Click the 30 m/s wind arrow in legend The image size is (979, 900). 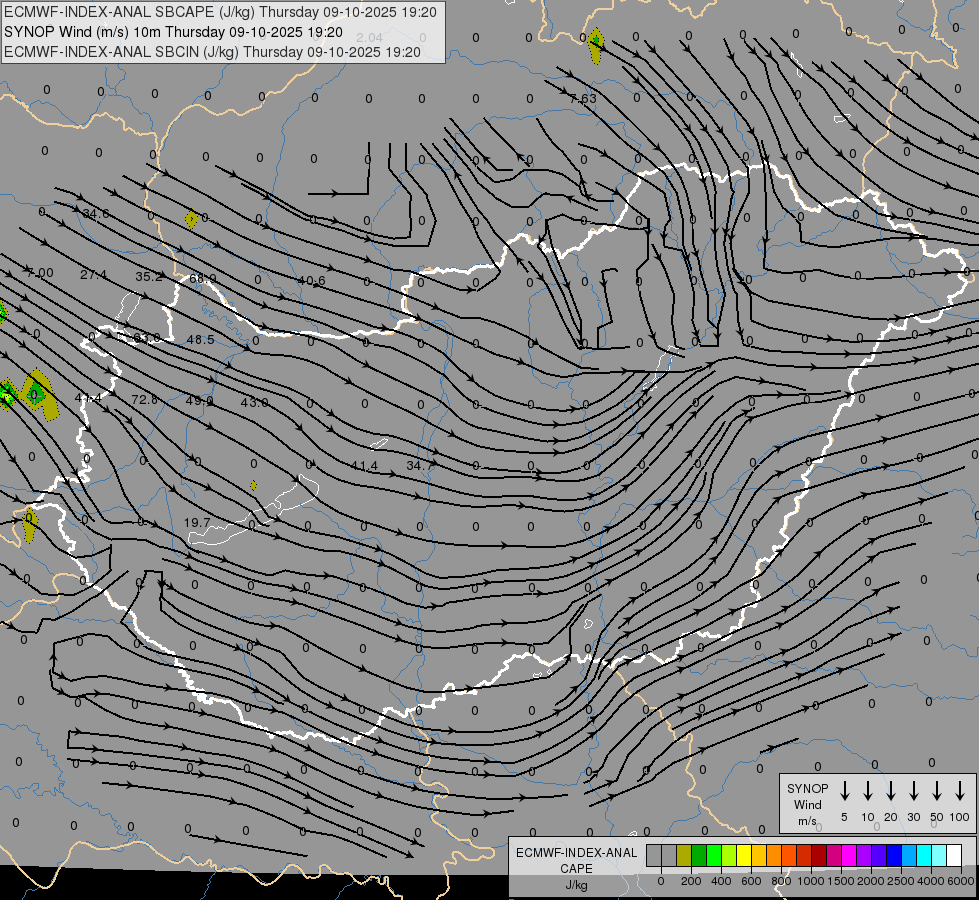point(913,791)
